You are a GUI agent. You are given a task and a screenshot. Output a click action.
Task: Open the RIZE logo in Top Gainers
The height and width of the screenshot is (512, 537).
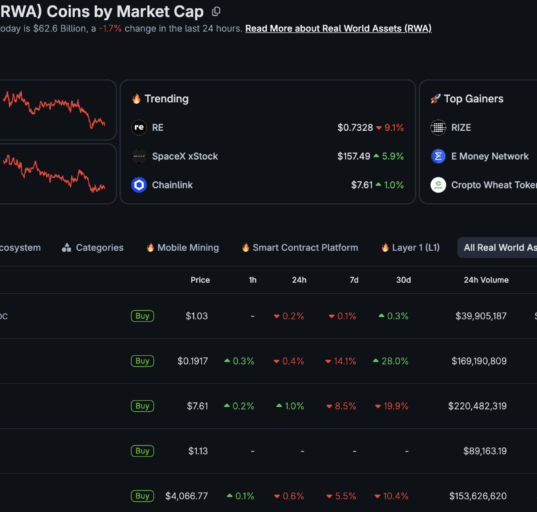pos(438,128)
